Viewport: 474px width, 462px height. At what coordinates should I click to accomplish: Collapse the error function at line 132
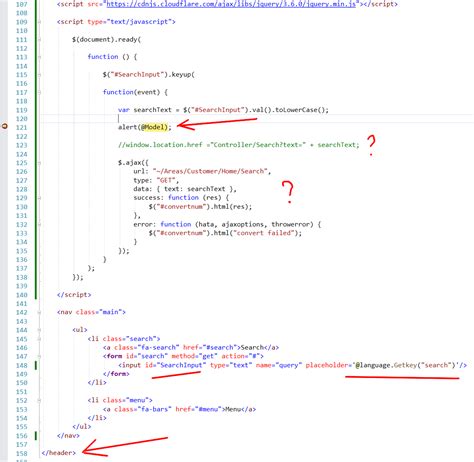point(39,224)
